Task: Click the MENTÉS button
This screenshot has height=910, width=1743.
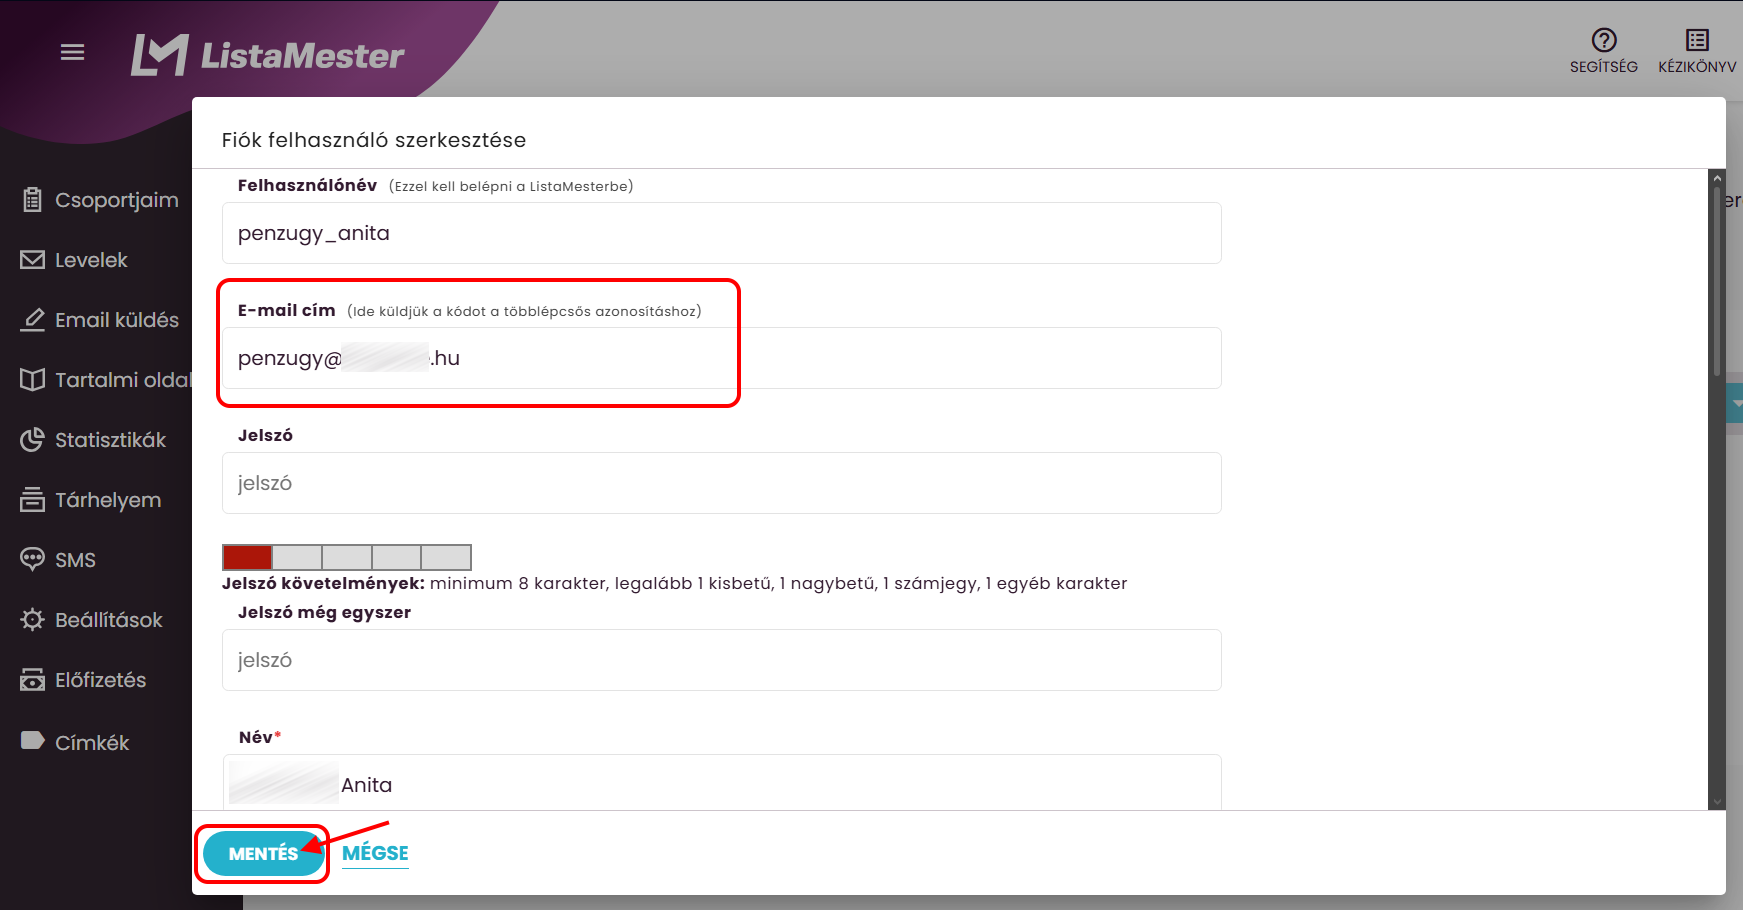Action: coord(262,852)
